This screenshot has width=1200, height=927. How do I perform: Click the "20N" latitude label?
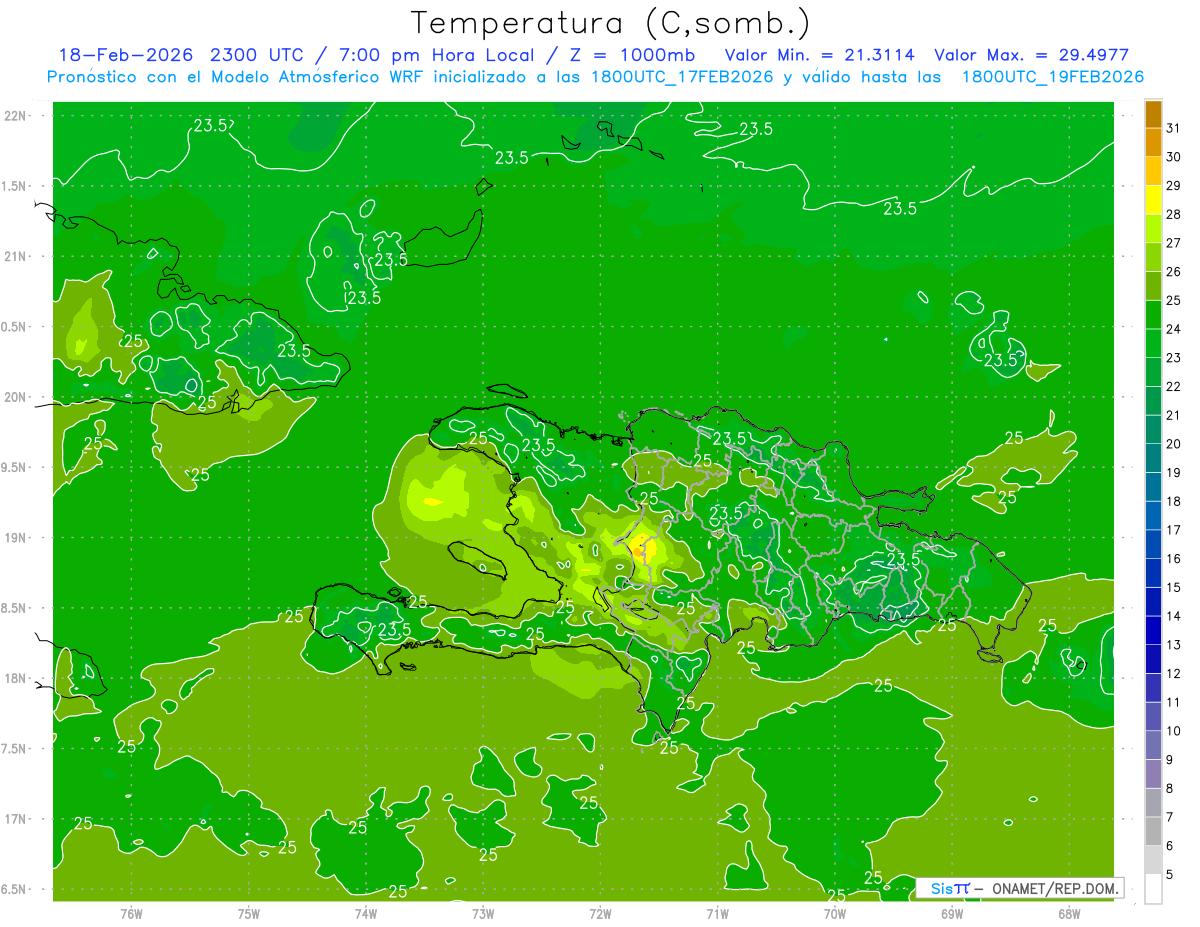click(15, 397)
